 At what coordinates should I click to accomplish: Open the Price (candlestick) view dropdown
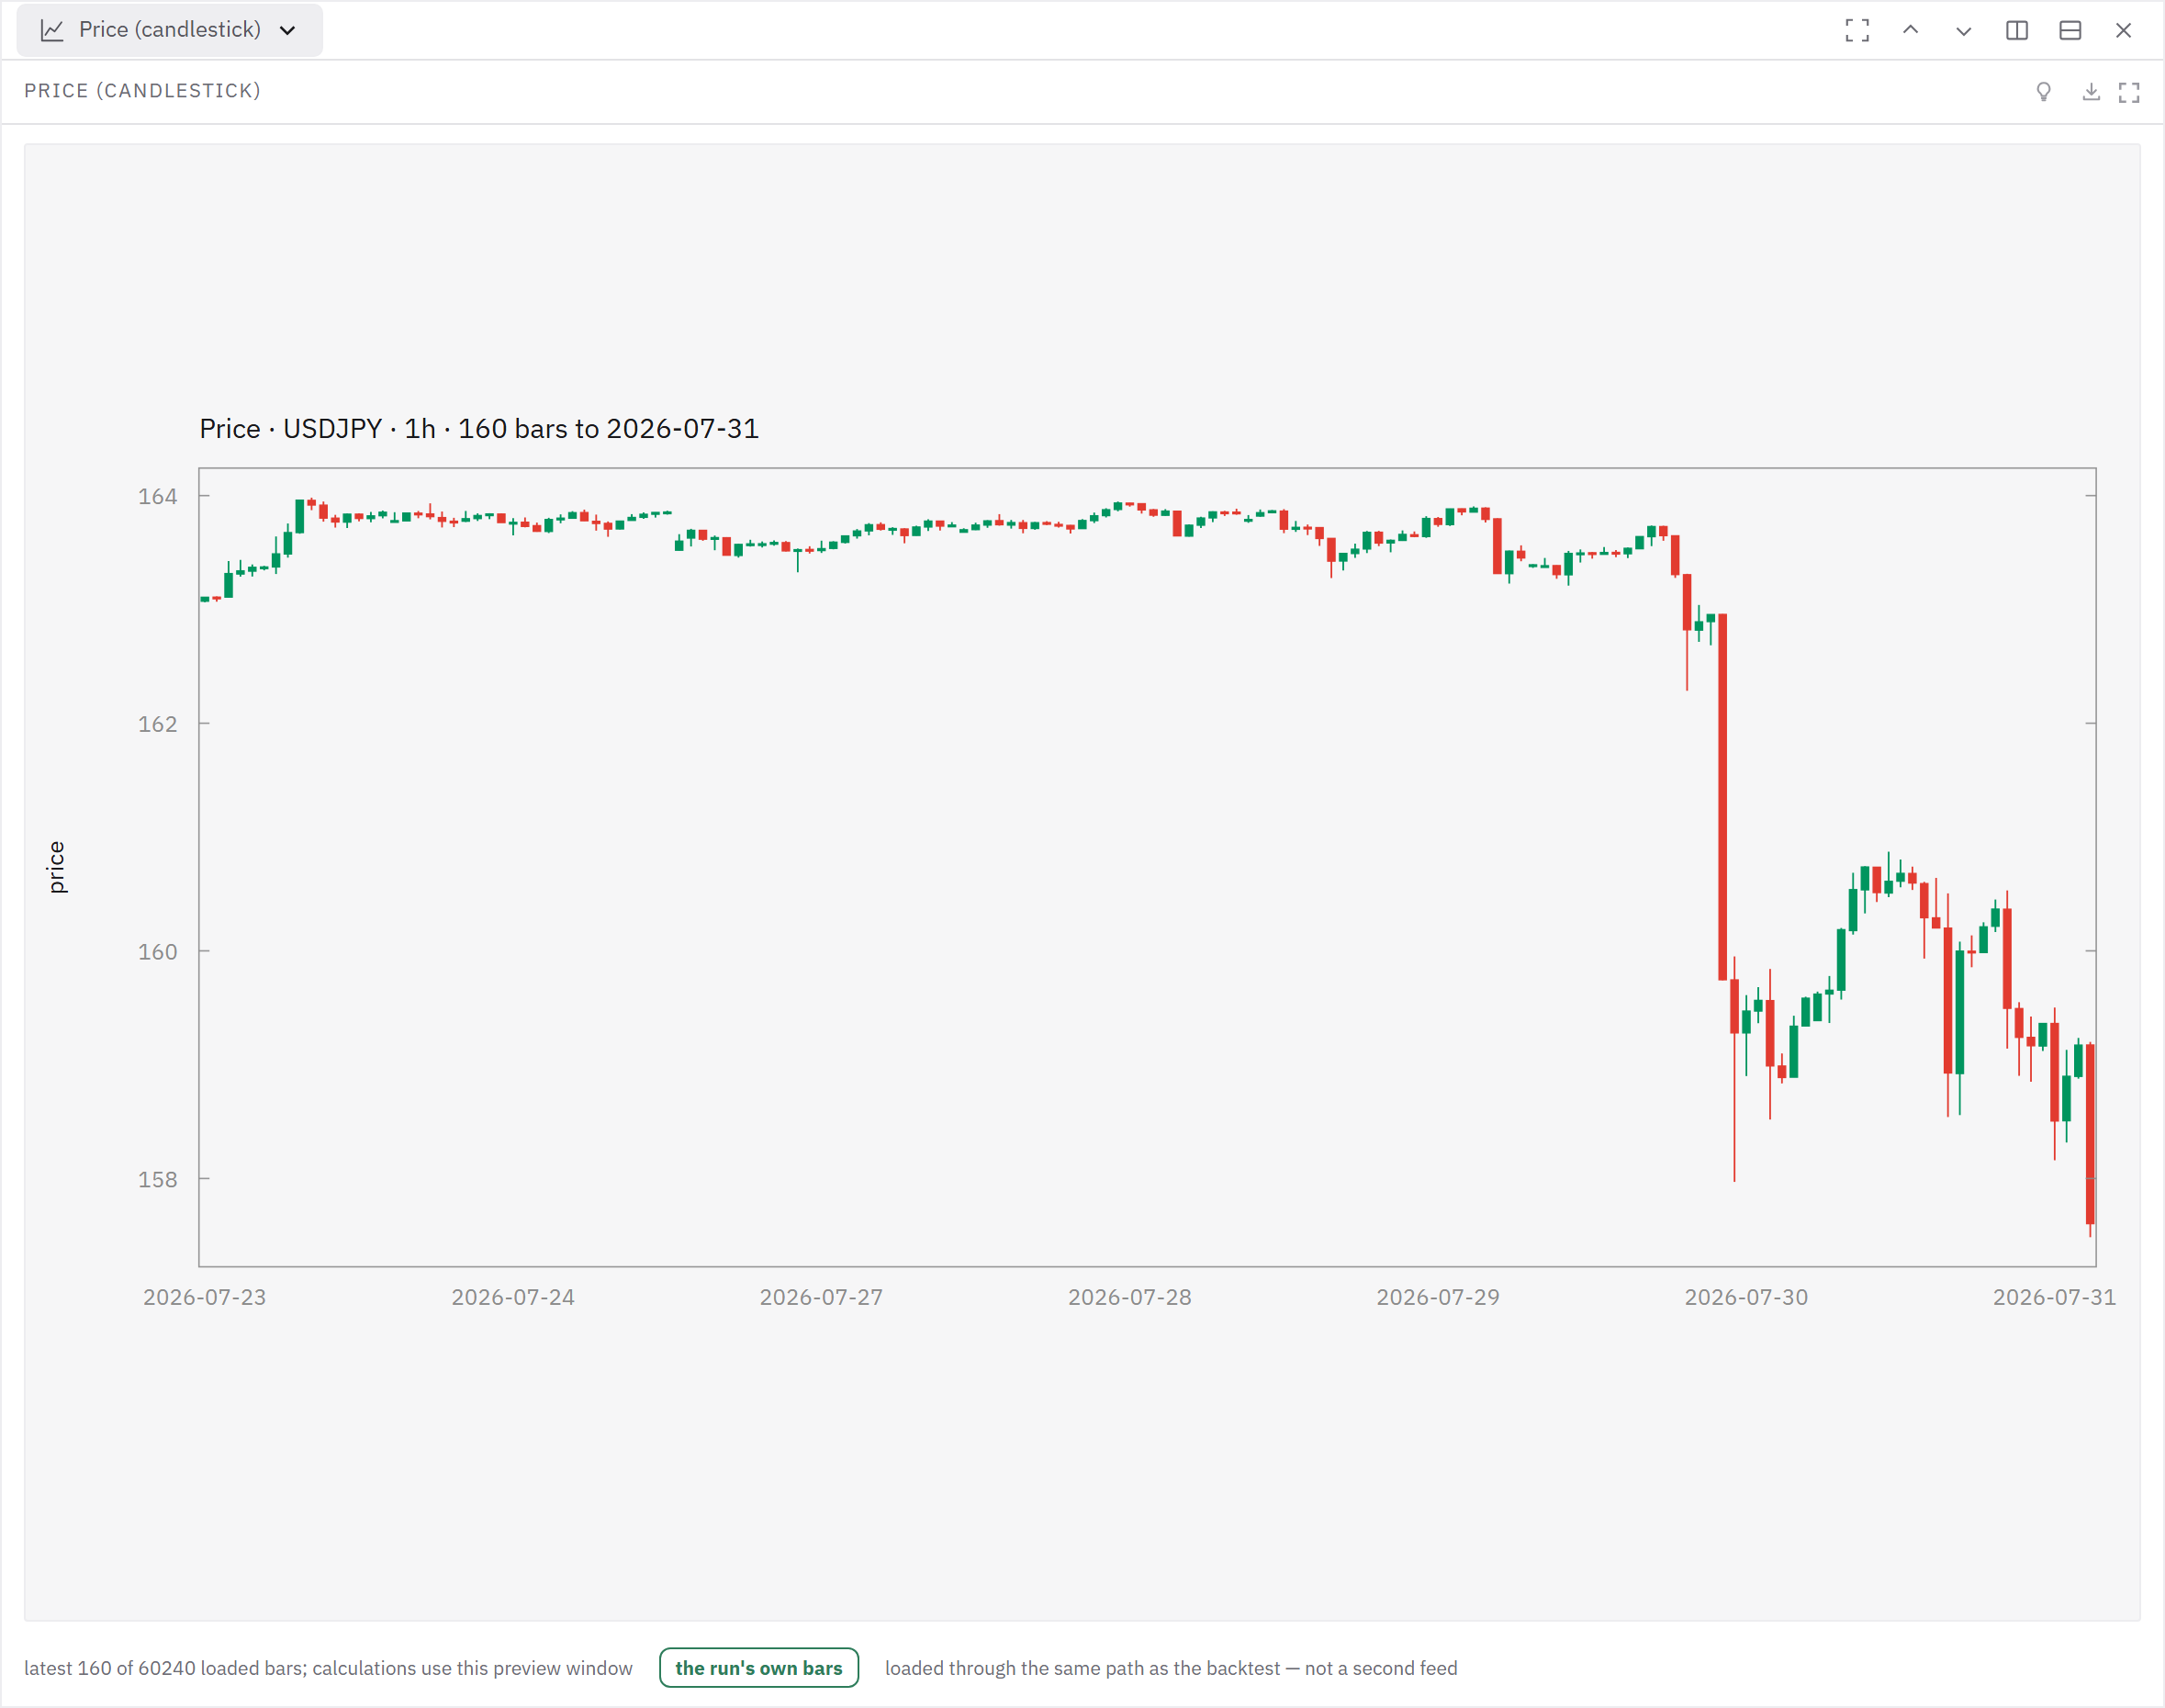(x=169, y=30)
